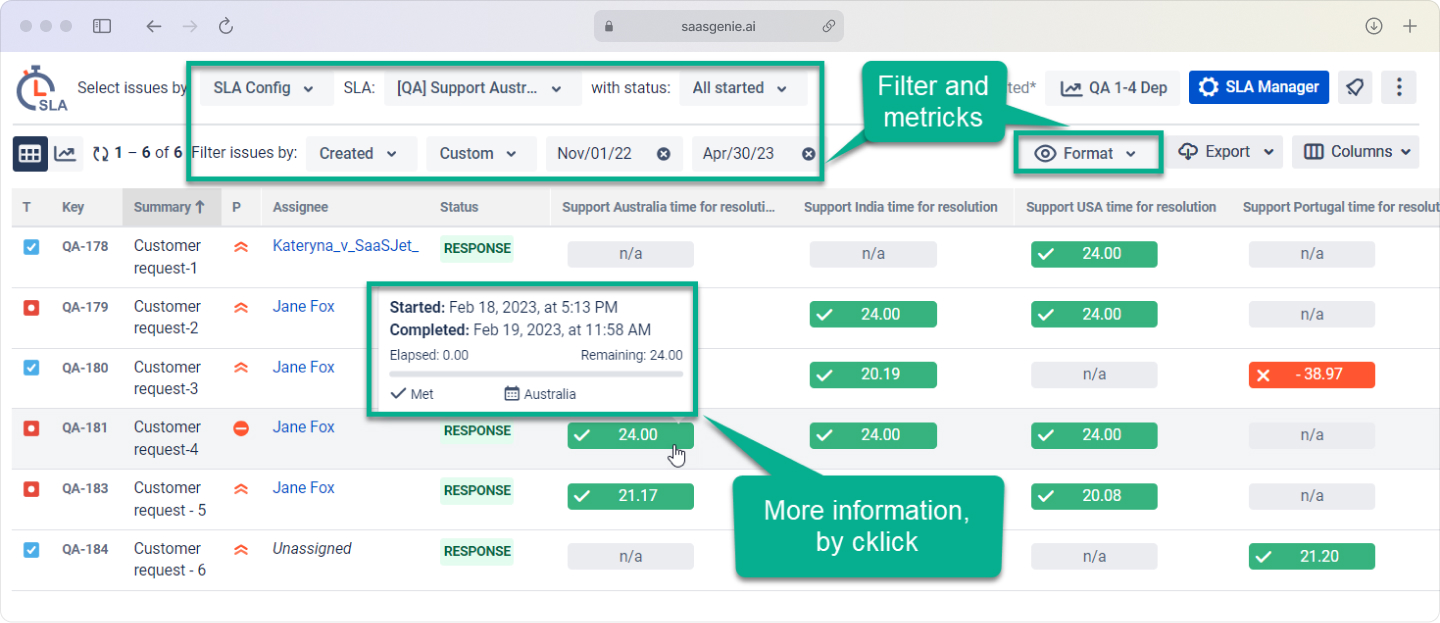1440x623 pixels.
Task: Click the SLA Manager button
Action: pos(1258,87)
